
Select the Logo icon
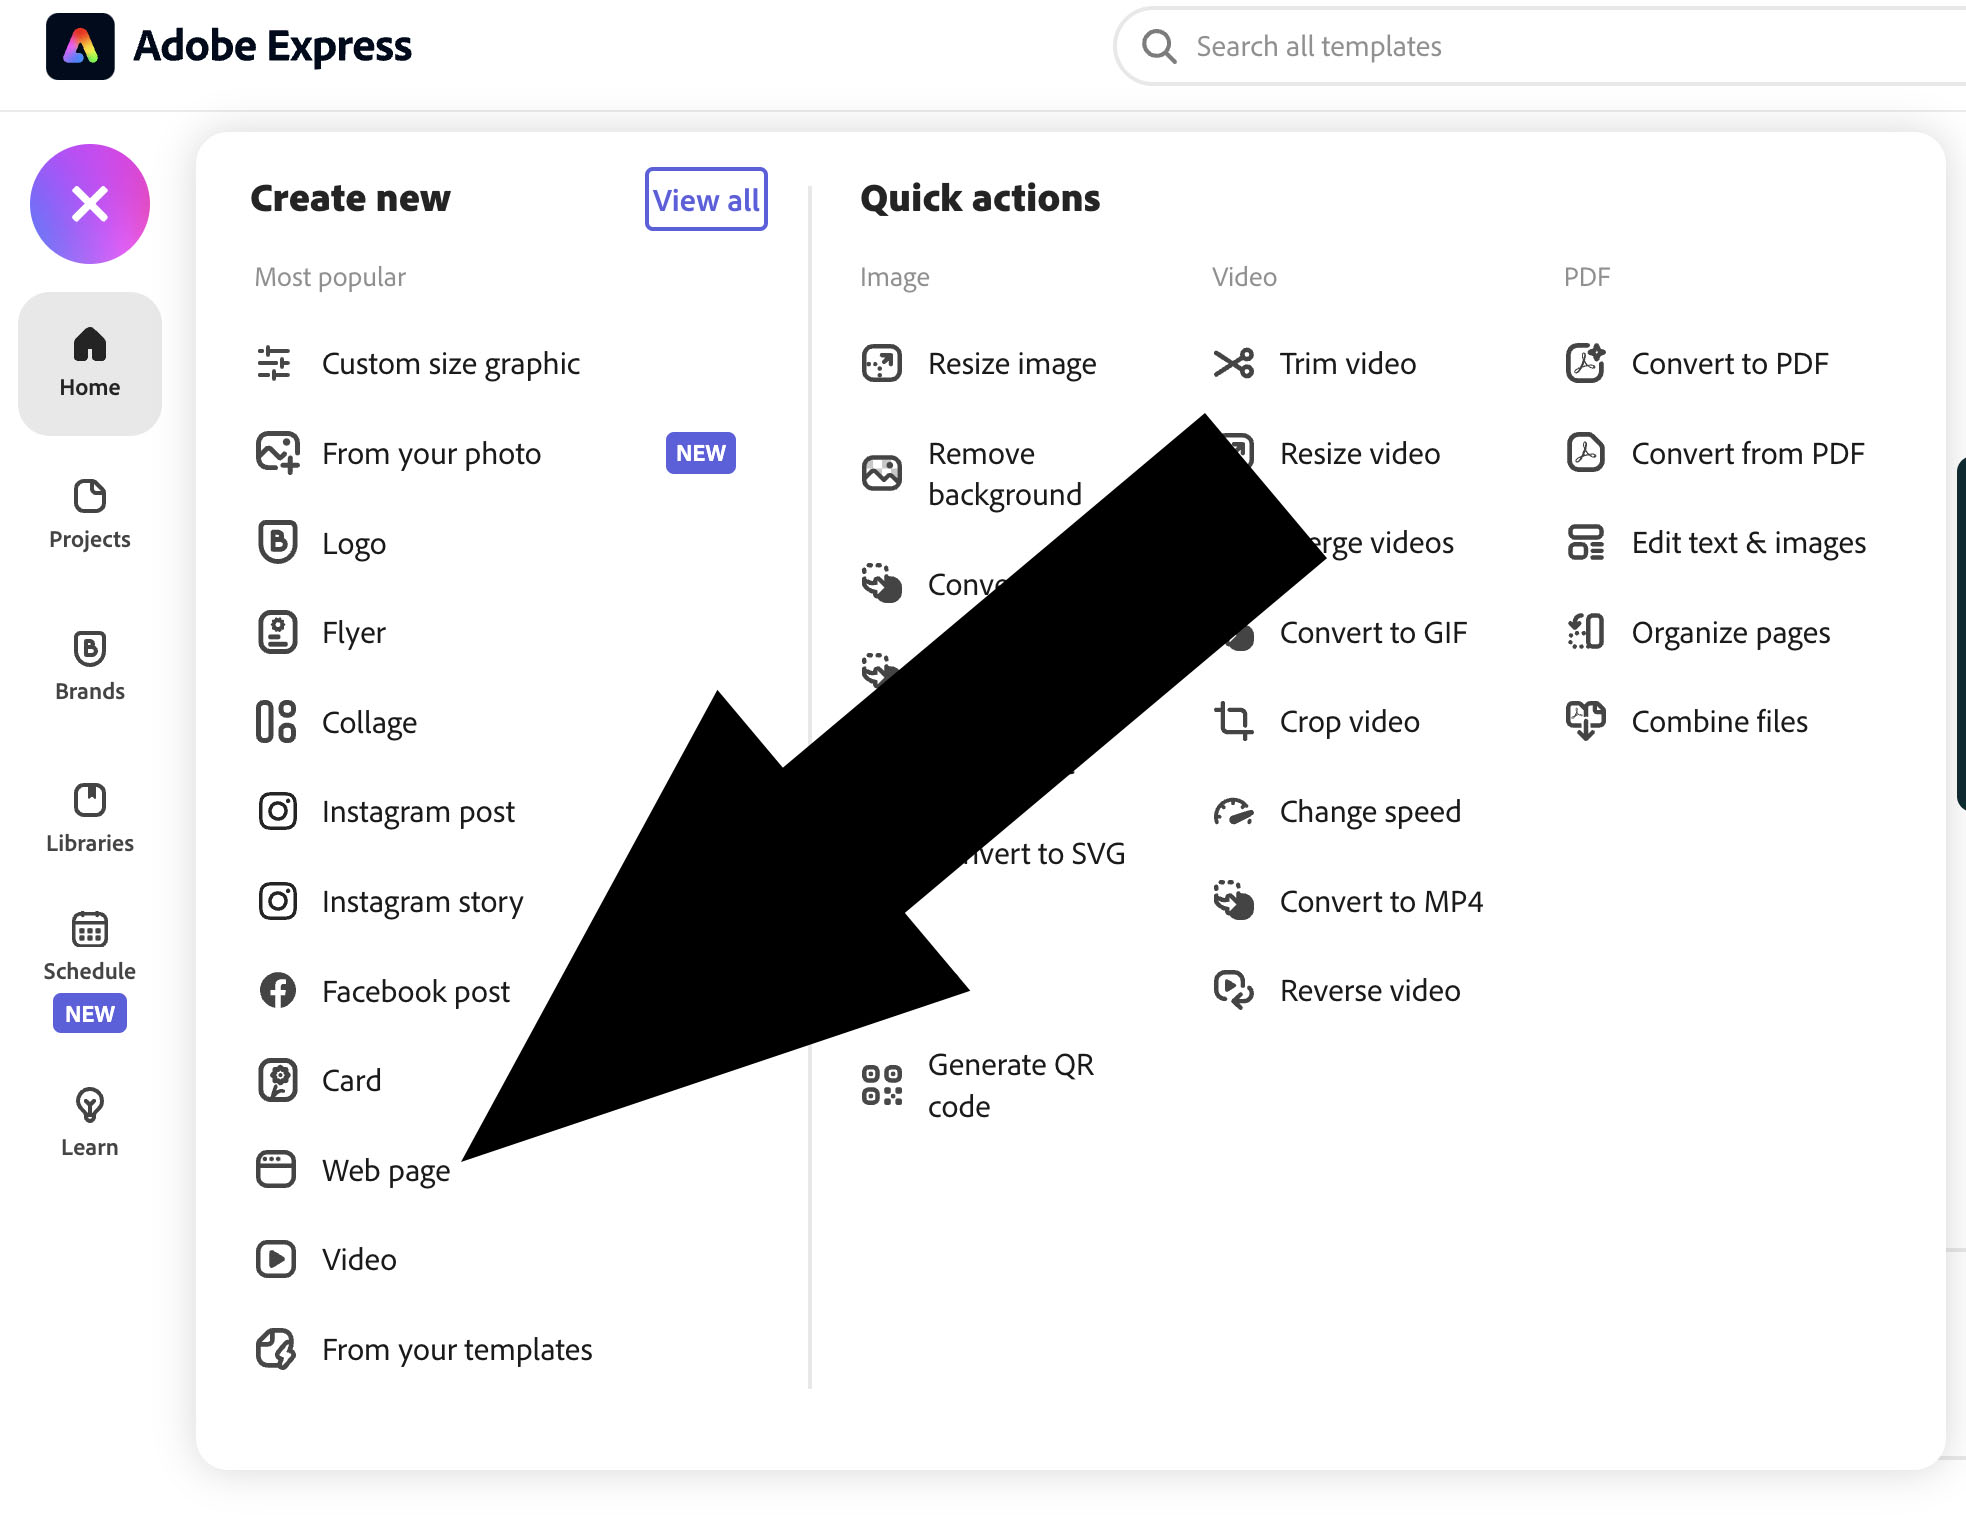(x=278, y=542)
